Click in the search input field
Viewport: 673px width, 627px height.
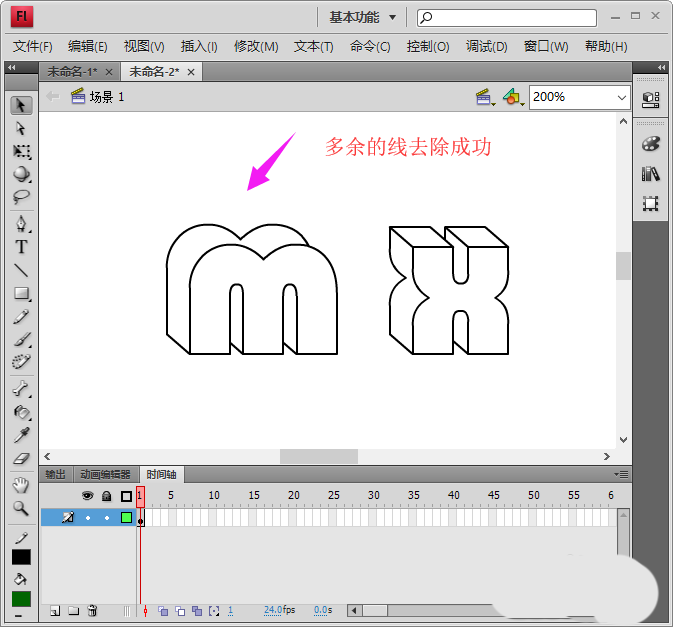506,18
